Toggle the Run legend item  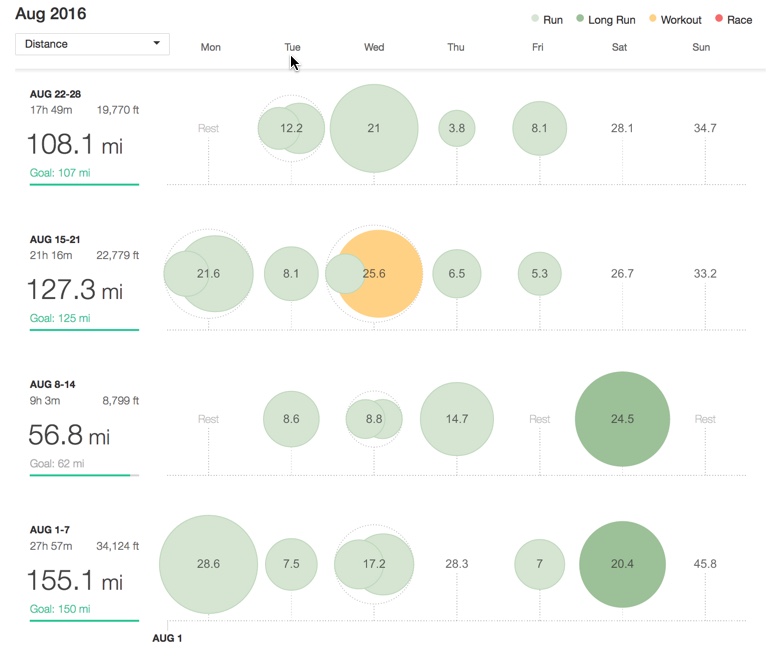[545, 20]
